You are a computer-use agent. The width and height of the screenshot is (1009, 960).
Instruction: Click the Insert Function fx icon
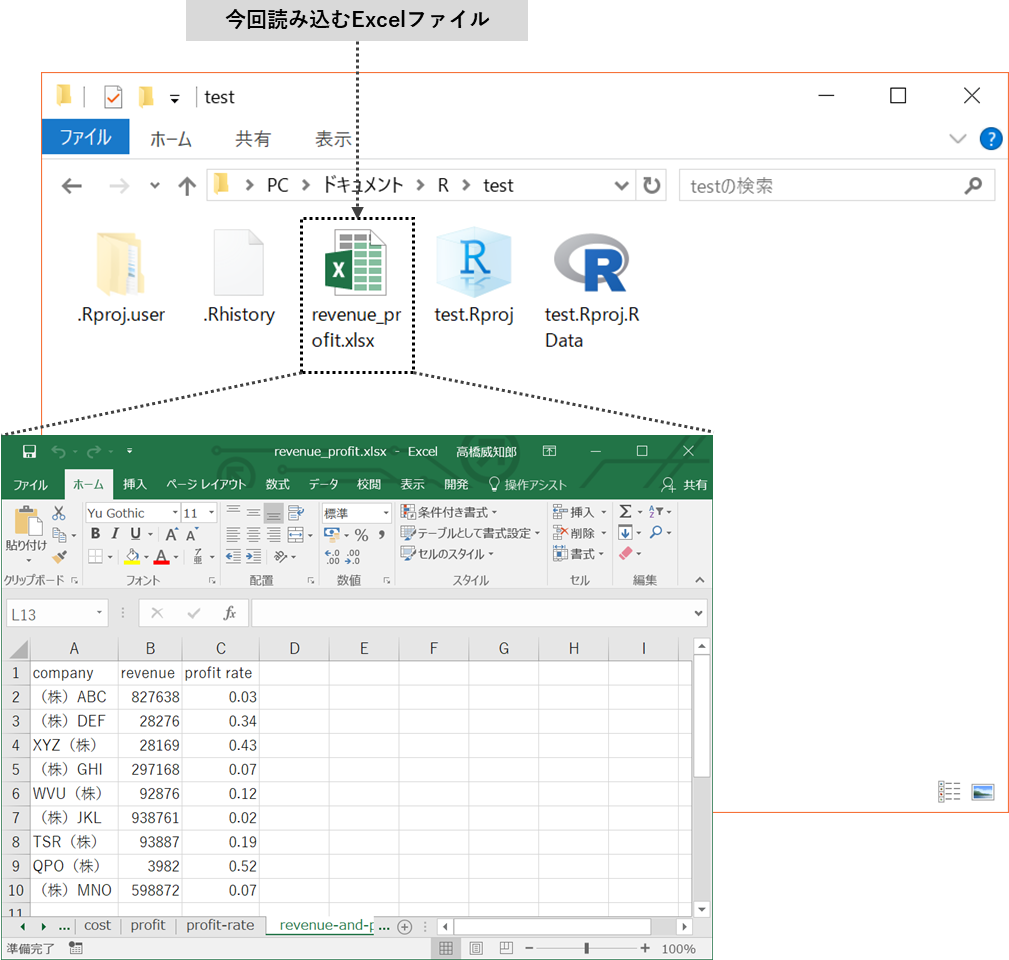tap(229, 613)
